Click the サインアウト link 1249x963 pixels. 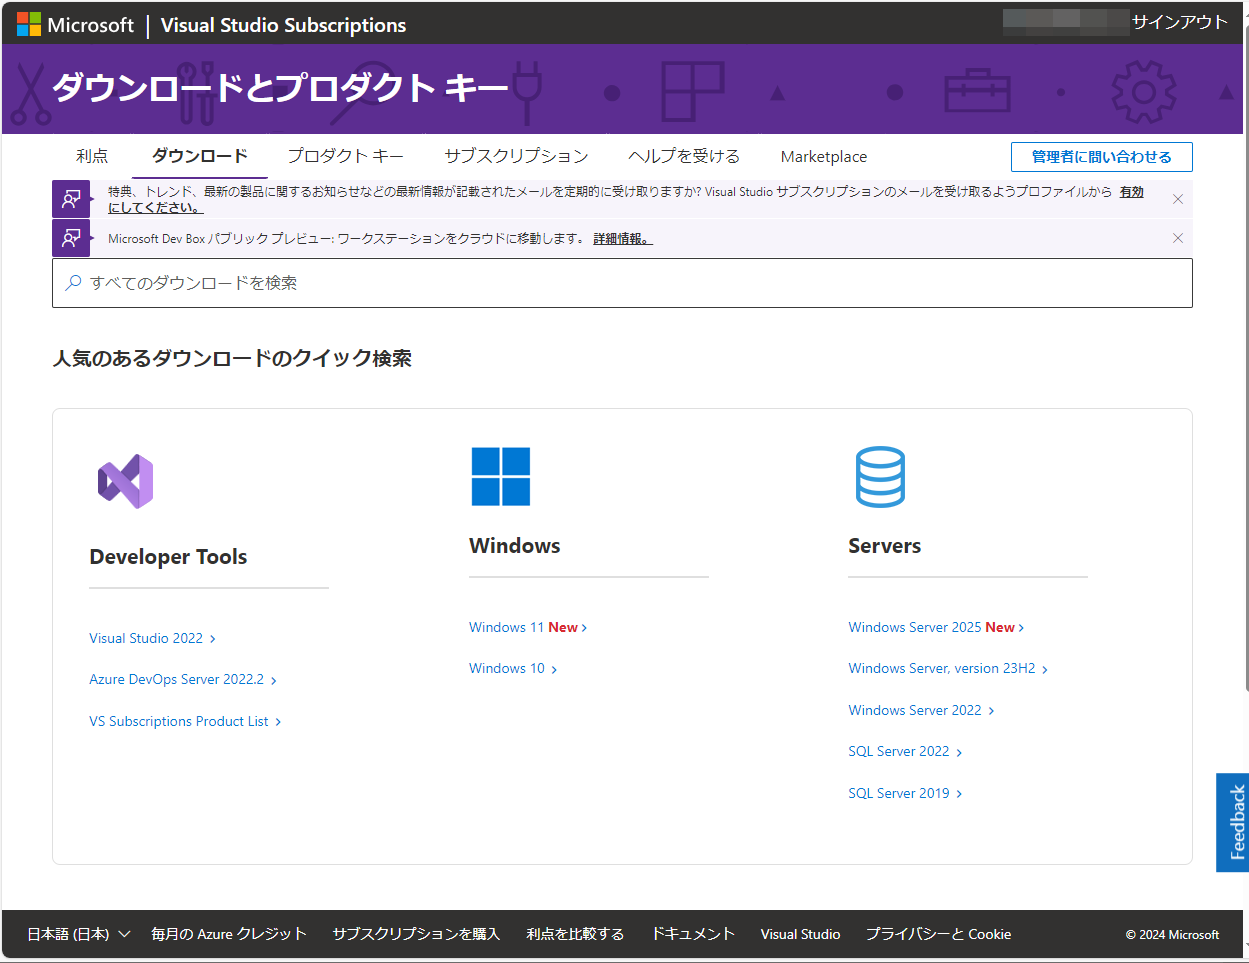coord(1179,22)
